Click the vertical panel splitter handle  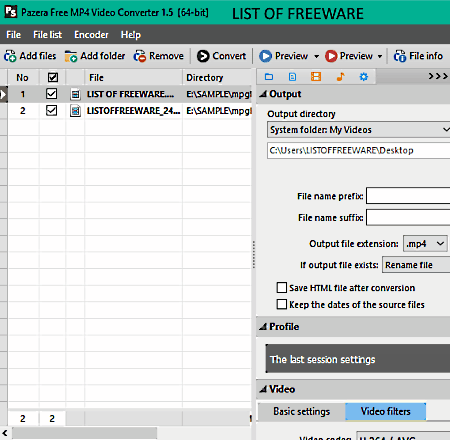[x=254, y=255]
